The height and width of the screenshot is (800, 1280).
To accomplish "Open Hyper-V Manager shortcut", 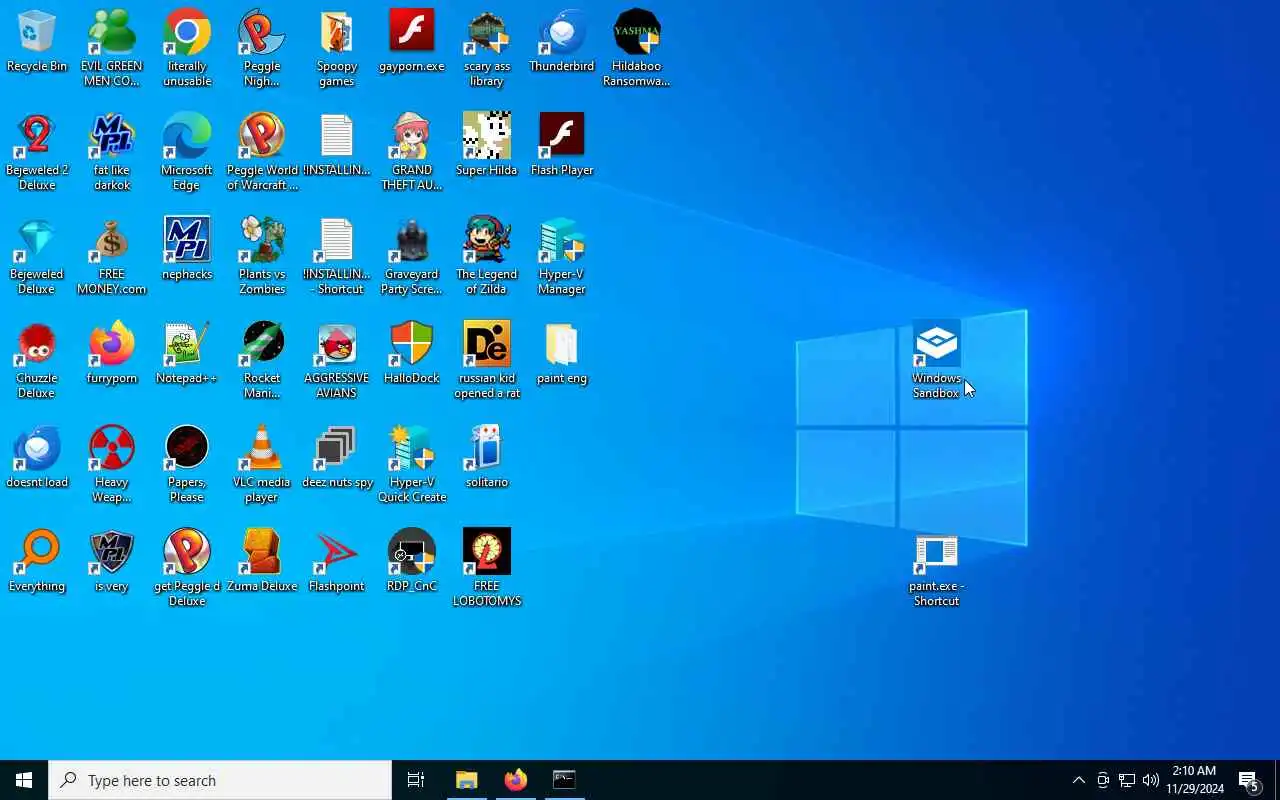I will (x=562, y=256).
